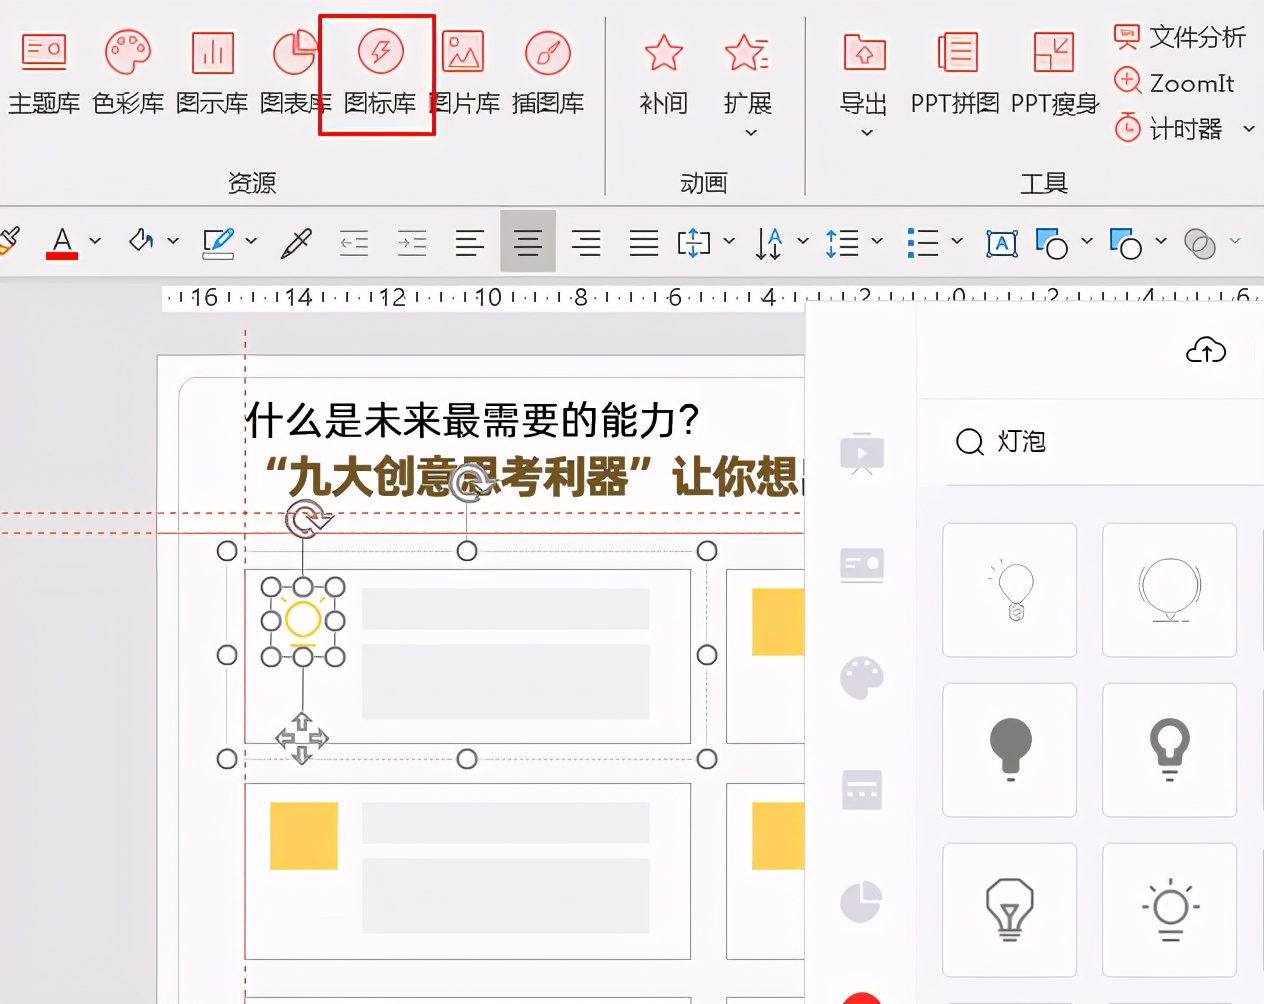Open the line spacing dropdown
This screenshot has height=1004, width=1264.
tap(877, 242)
